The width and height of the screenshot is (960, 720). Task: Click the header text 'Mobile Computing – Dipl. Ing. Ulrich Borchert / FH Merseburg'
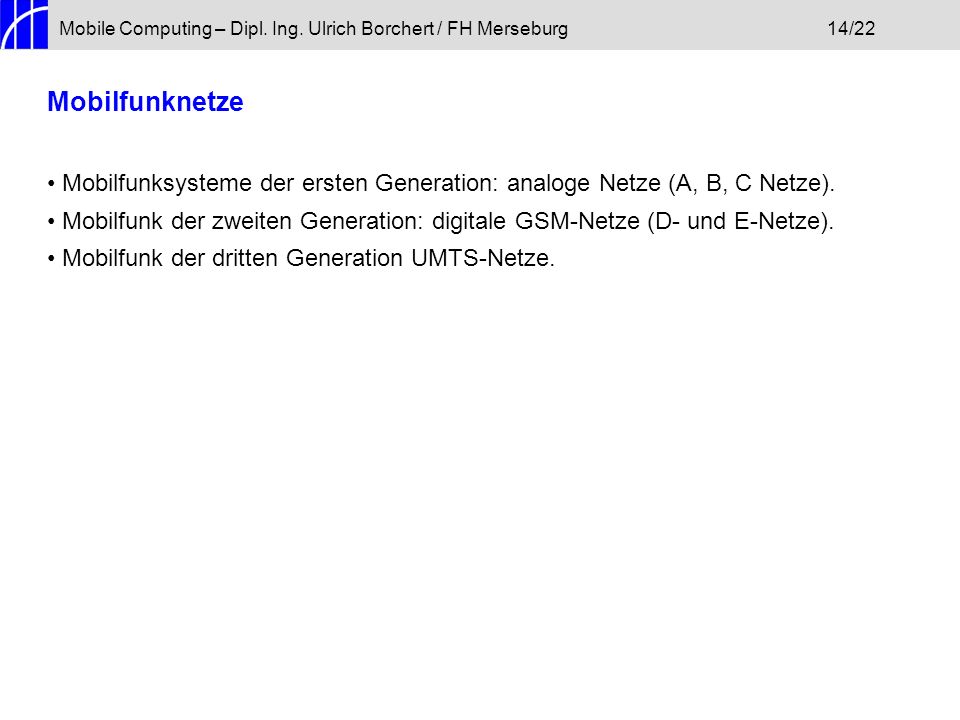click(x=313, y=29)
